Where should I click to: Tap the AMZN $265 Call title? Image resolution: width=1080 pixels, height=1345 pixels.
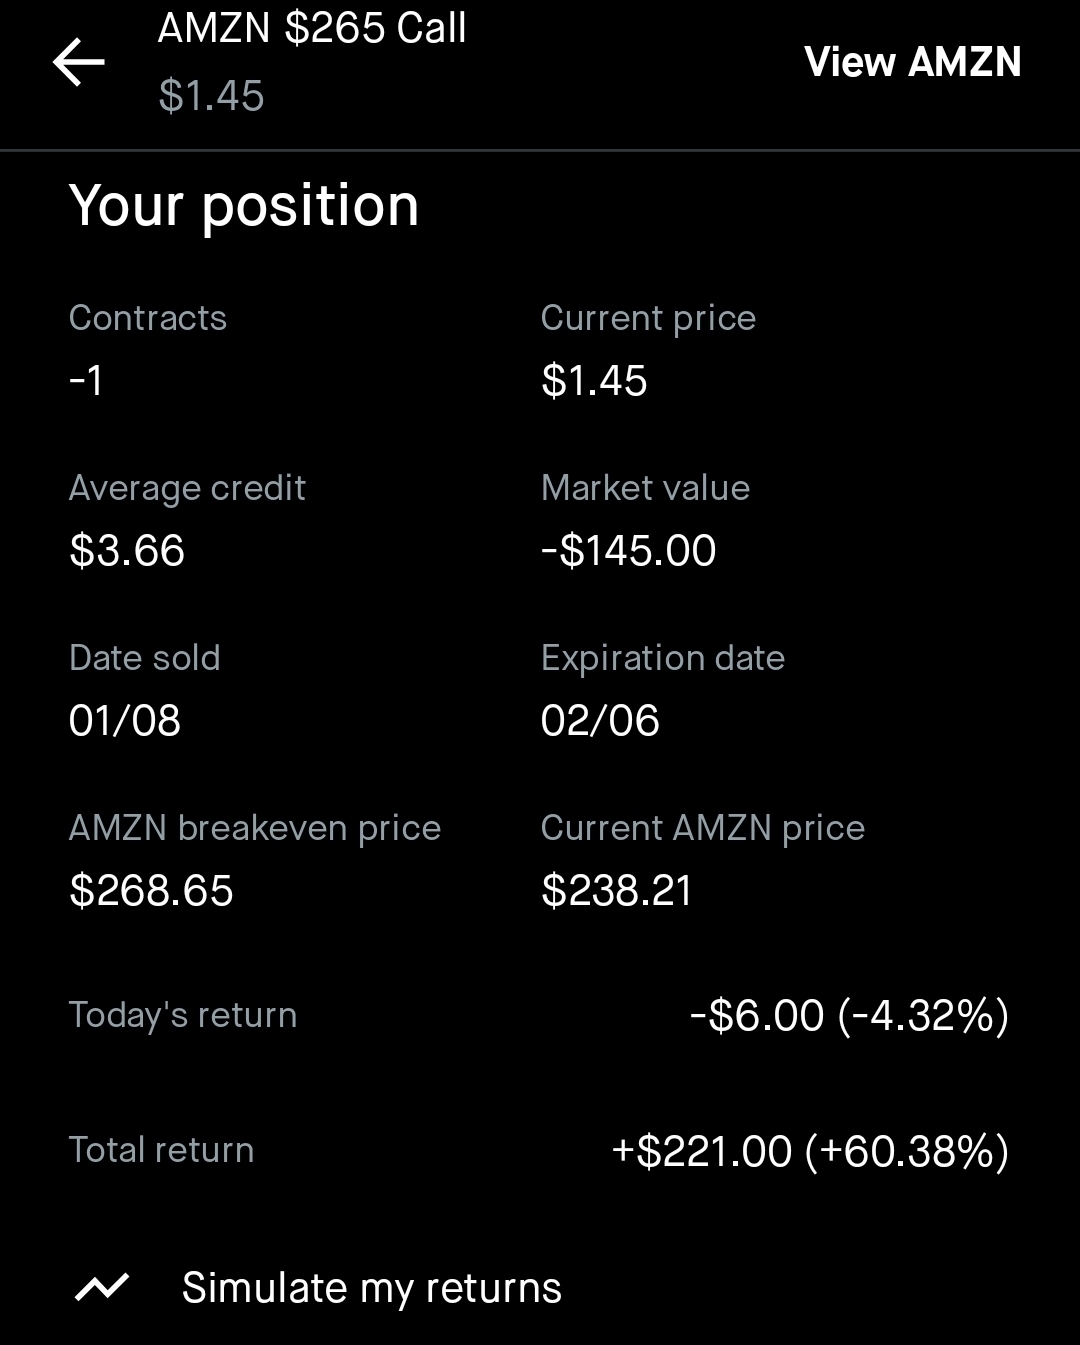[312, 28]
